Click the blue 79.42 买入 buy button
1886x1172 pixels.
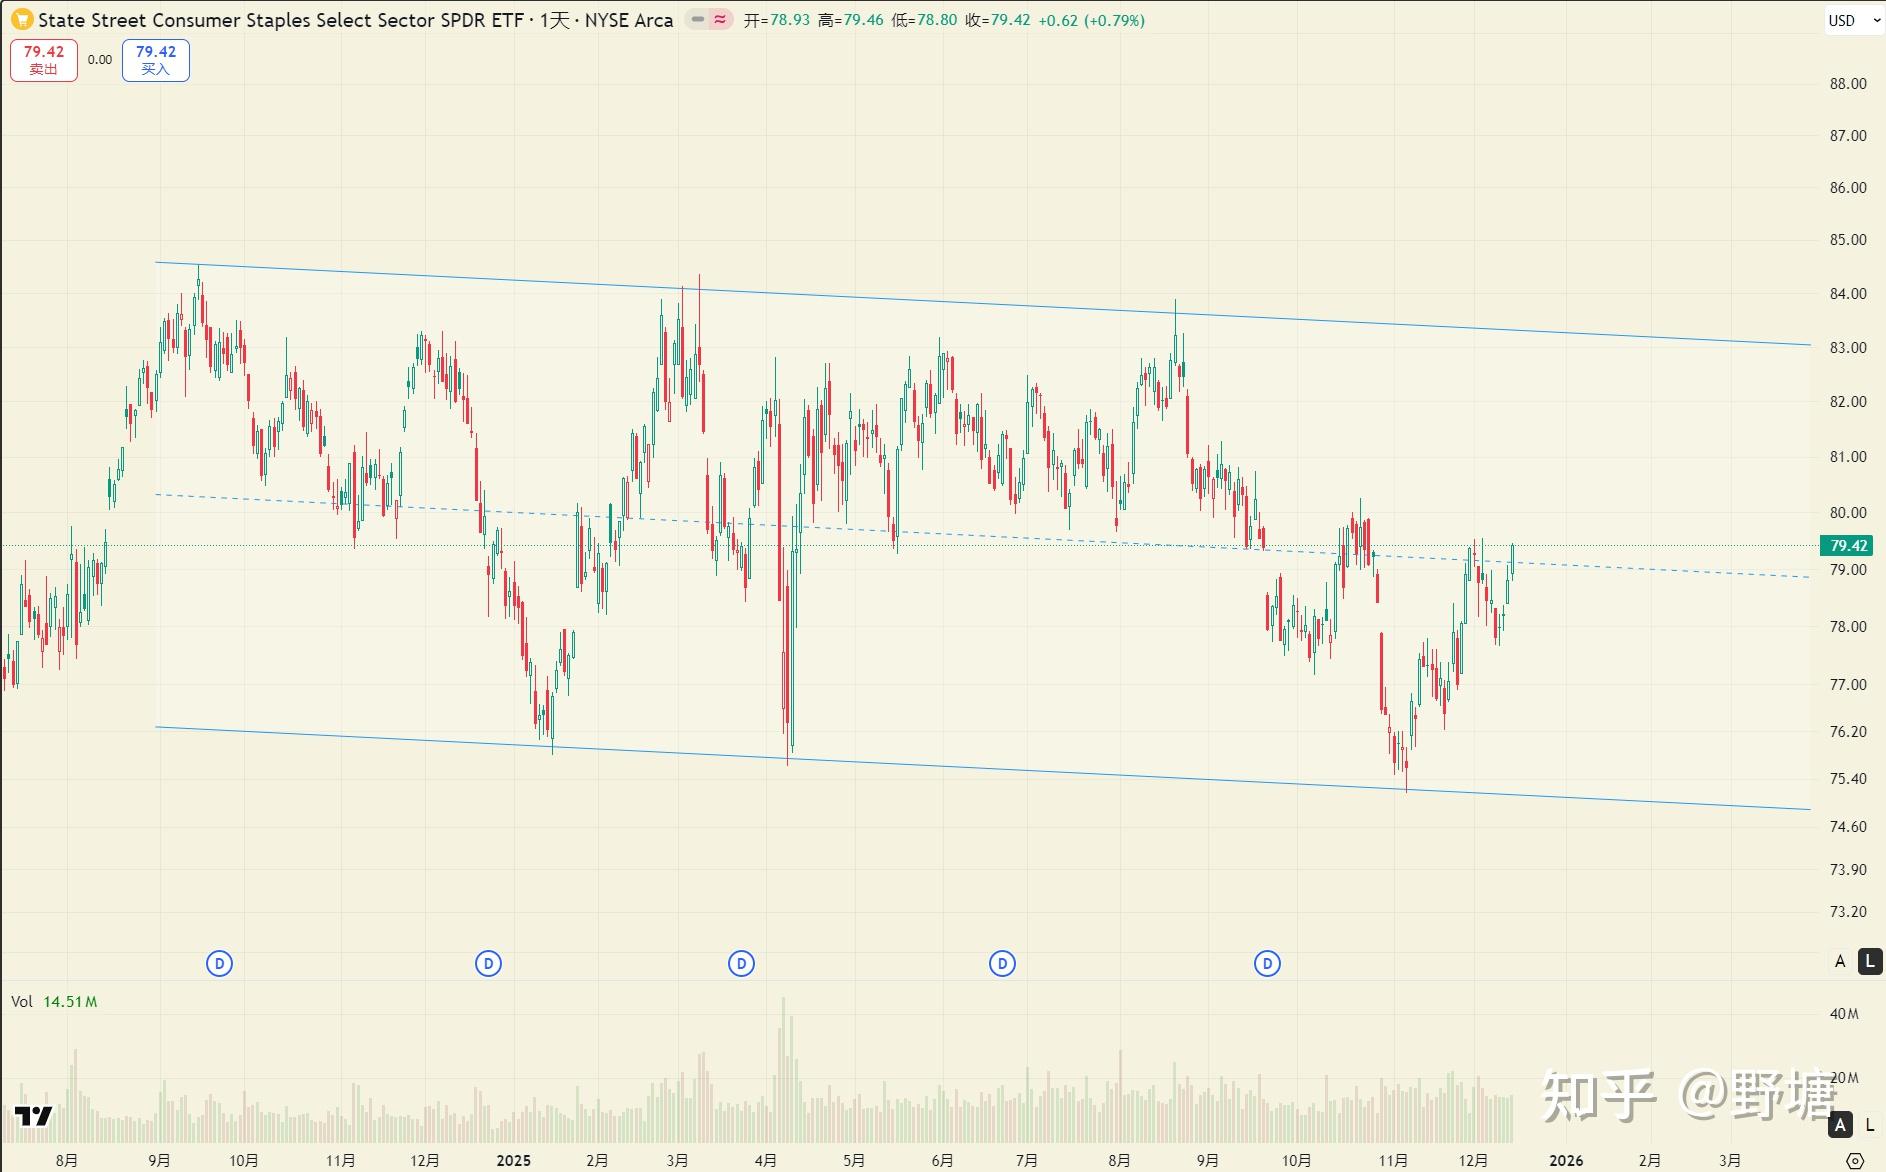click(156, 60)
